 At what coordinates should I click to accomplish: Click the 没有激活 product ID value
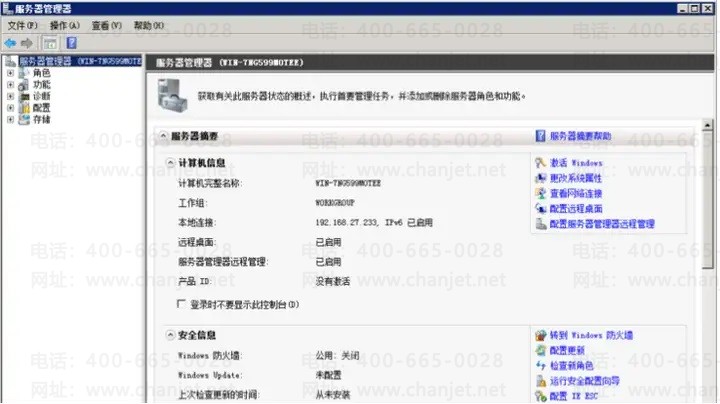click(332, 281)
